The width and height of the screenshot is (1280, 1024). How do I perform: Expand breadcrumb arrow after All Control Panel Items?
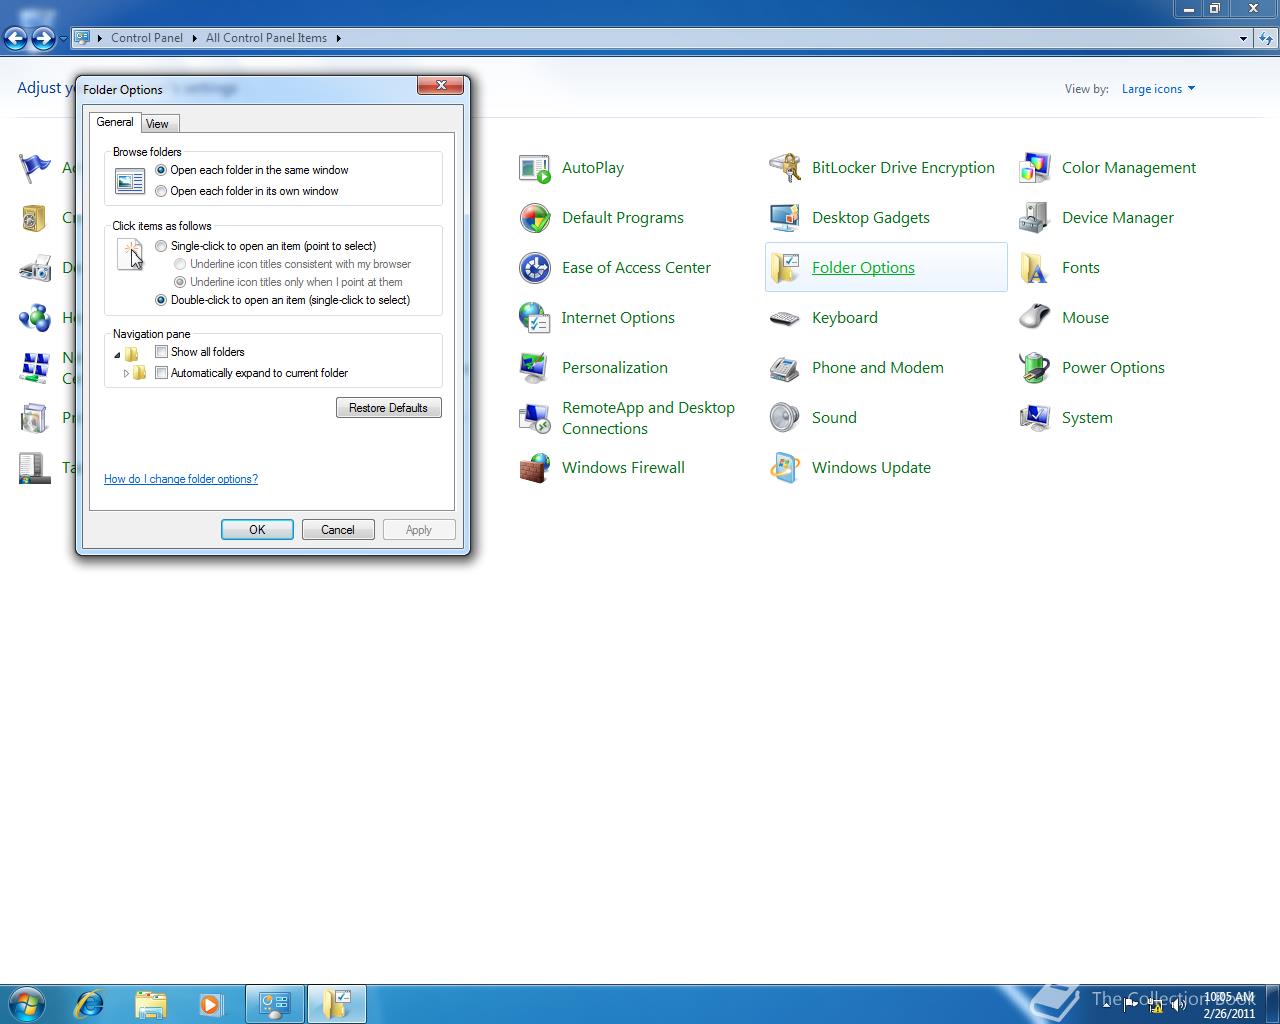pyautogui.click(x=338, y=38)
